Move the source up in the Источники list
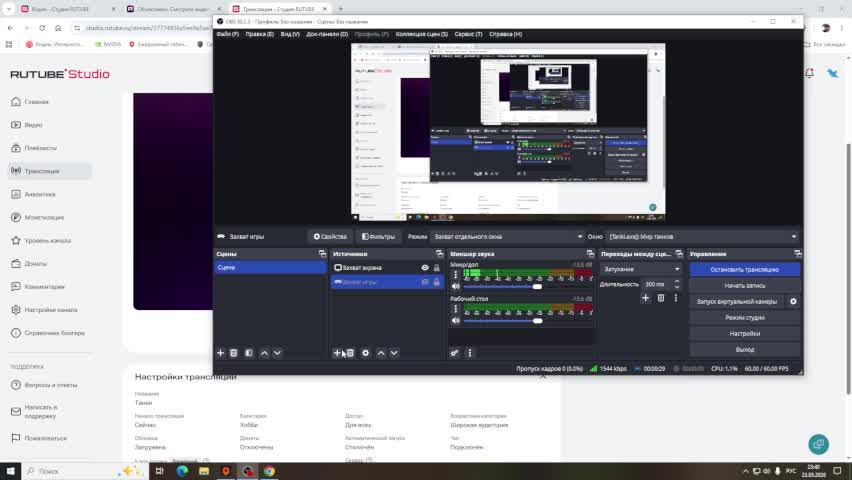 point(381,353)
